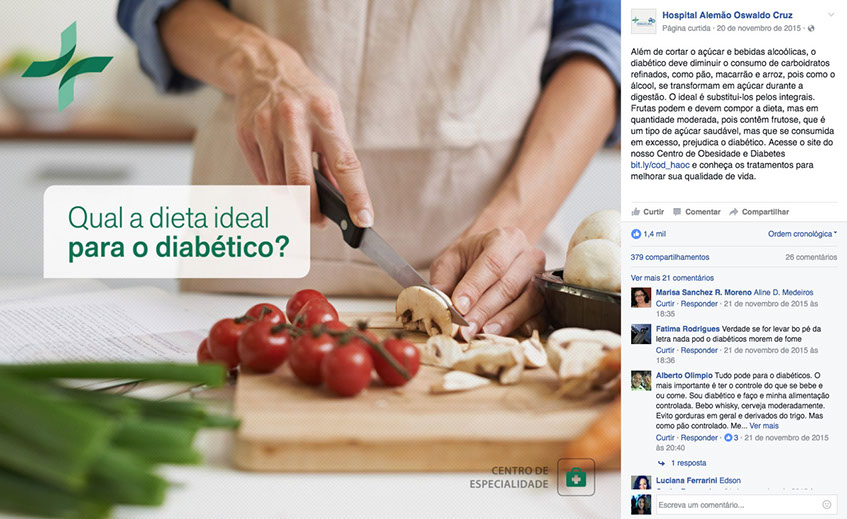
Task: Click the Comentar speech bubble icon
Action: tap(677, 212)
